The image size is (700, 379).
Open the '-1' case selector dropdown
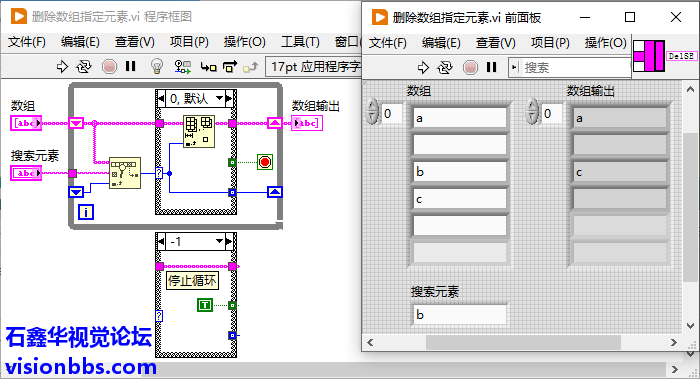pyautogui.click(x=220, y=242)
